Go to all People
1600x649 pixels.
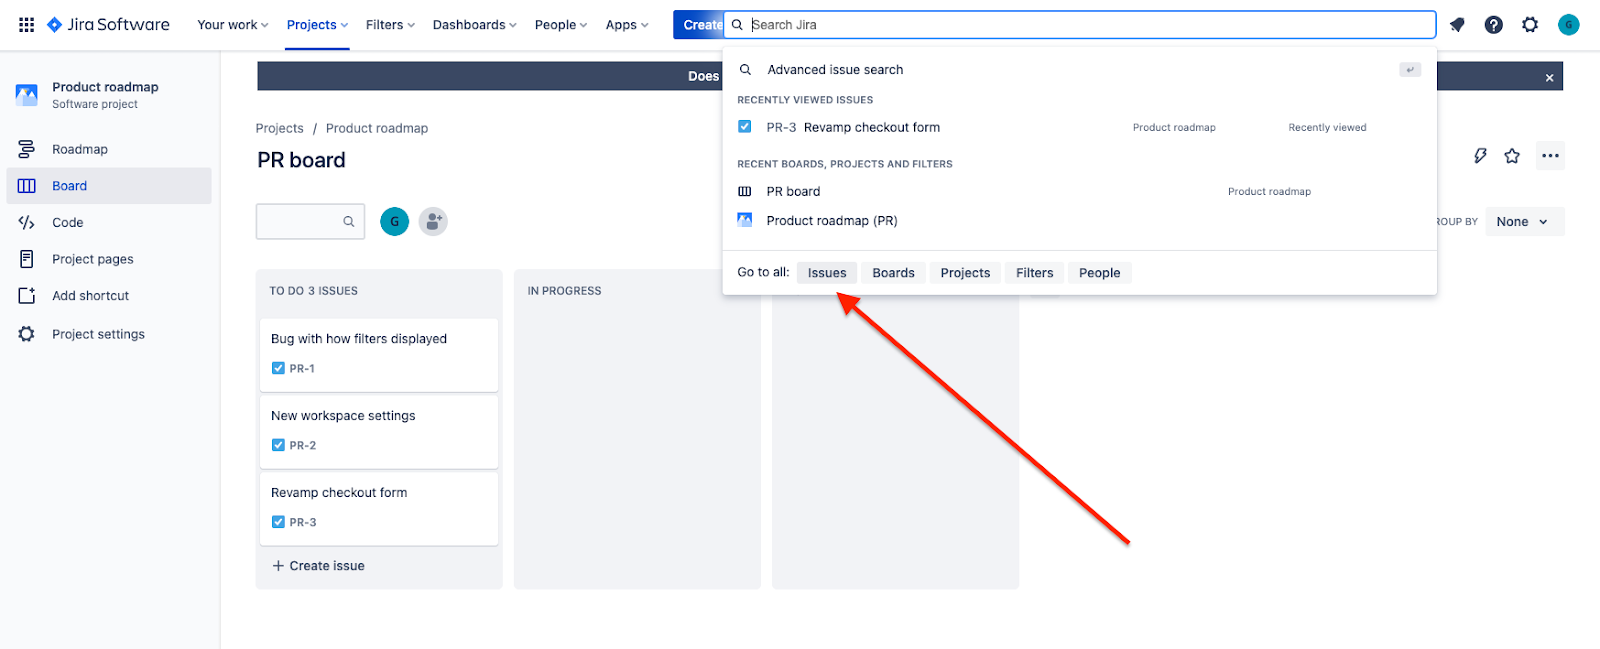[x=1100, y=273]
